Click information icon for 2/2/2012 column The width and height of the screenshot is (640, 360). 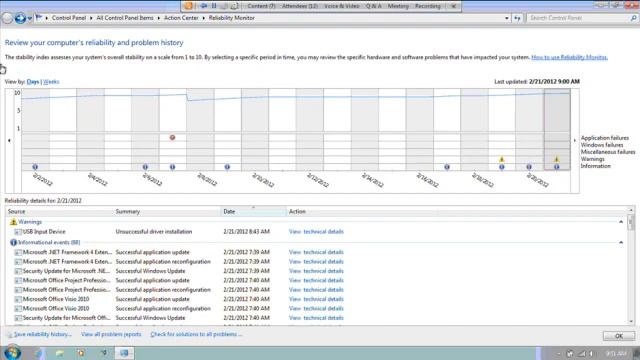(35, 167)
